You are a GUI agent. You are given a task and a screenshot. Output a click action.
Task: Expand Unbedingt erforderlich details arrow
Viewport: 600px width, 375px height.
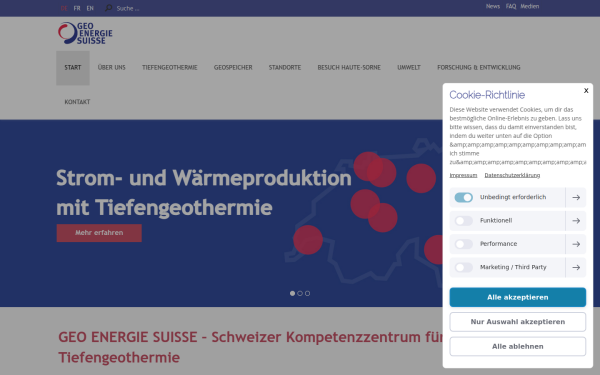tap(576, 197)
